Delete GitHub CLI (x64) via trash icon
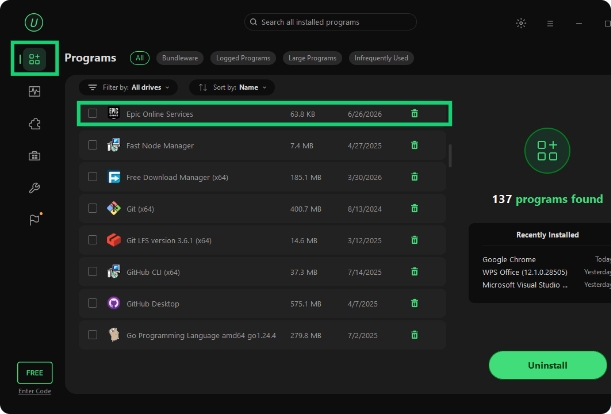 [x=414, y=271]
